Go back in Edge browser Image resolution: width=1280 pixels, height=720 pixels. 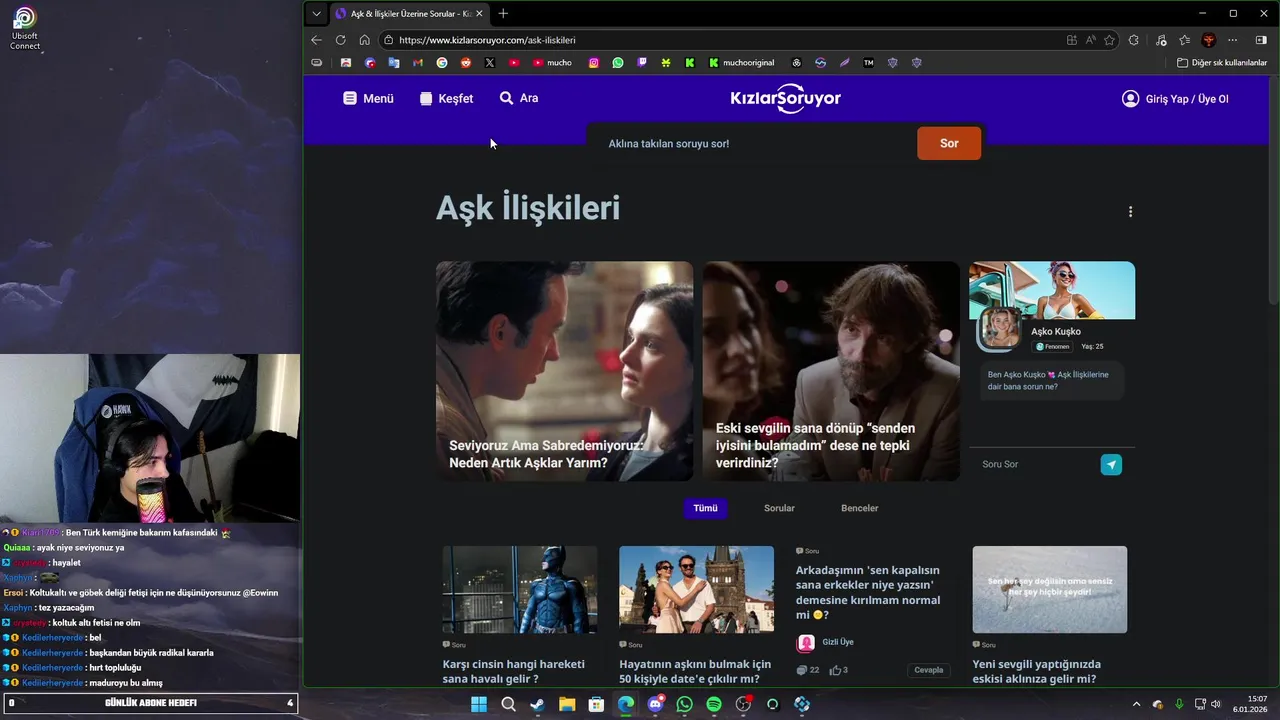(316, 40)
